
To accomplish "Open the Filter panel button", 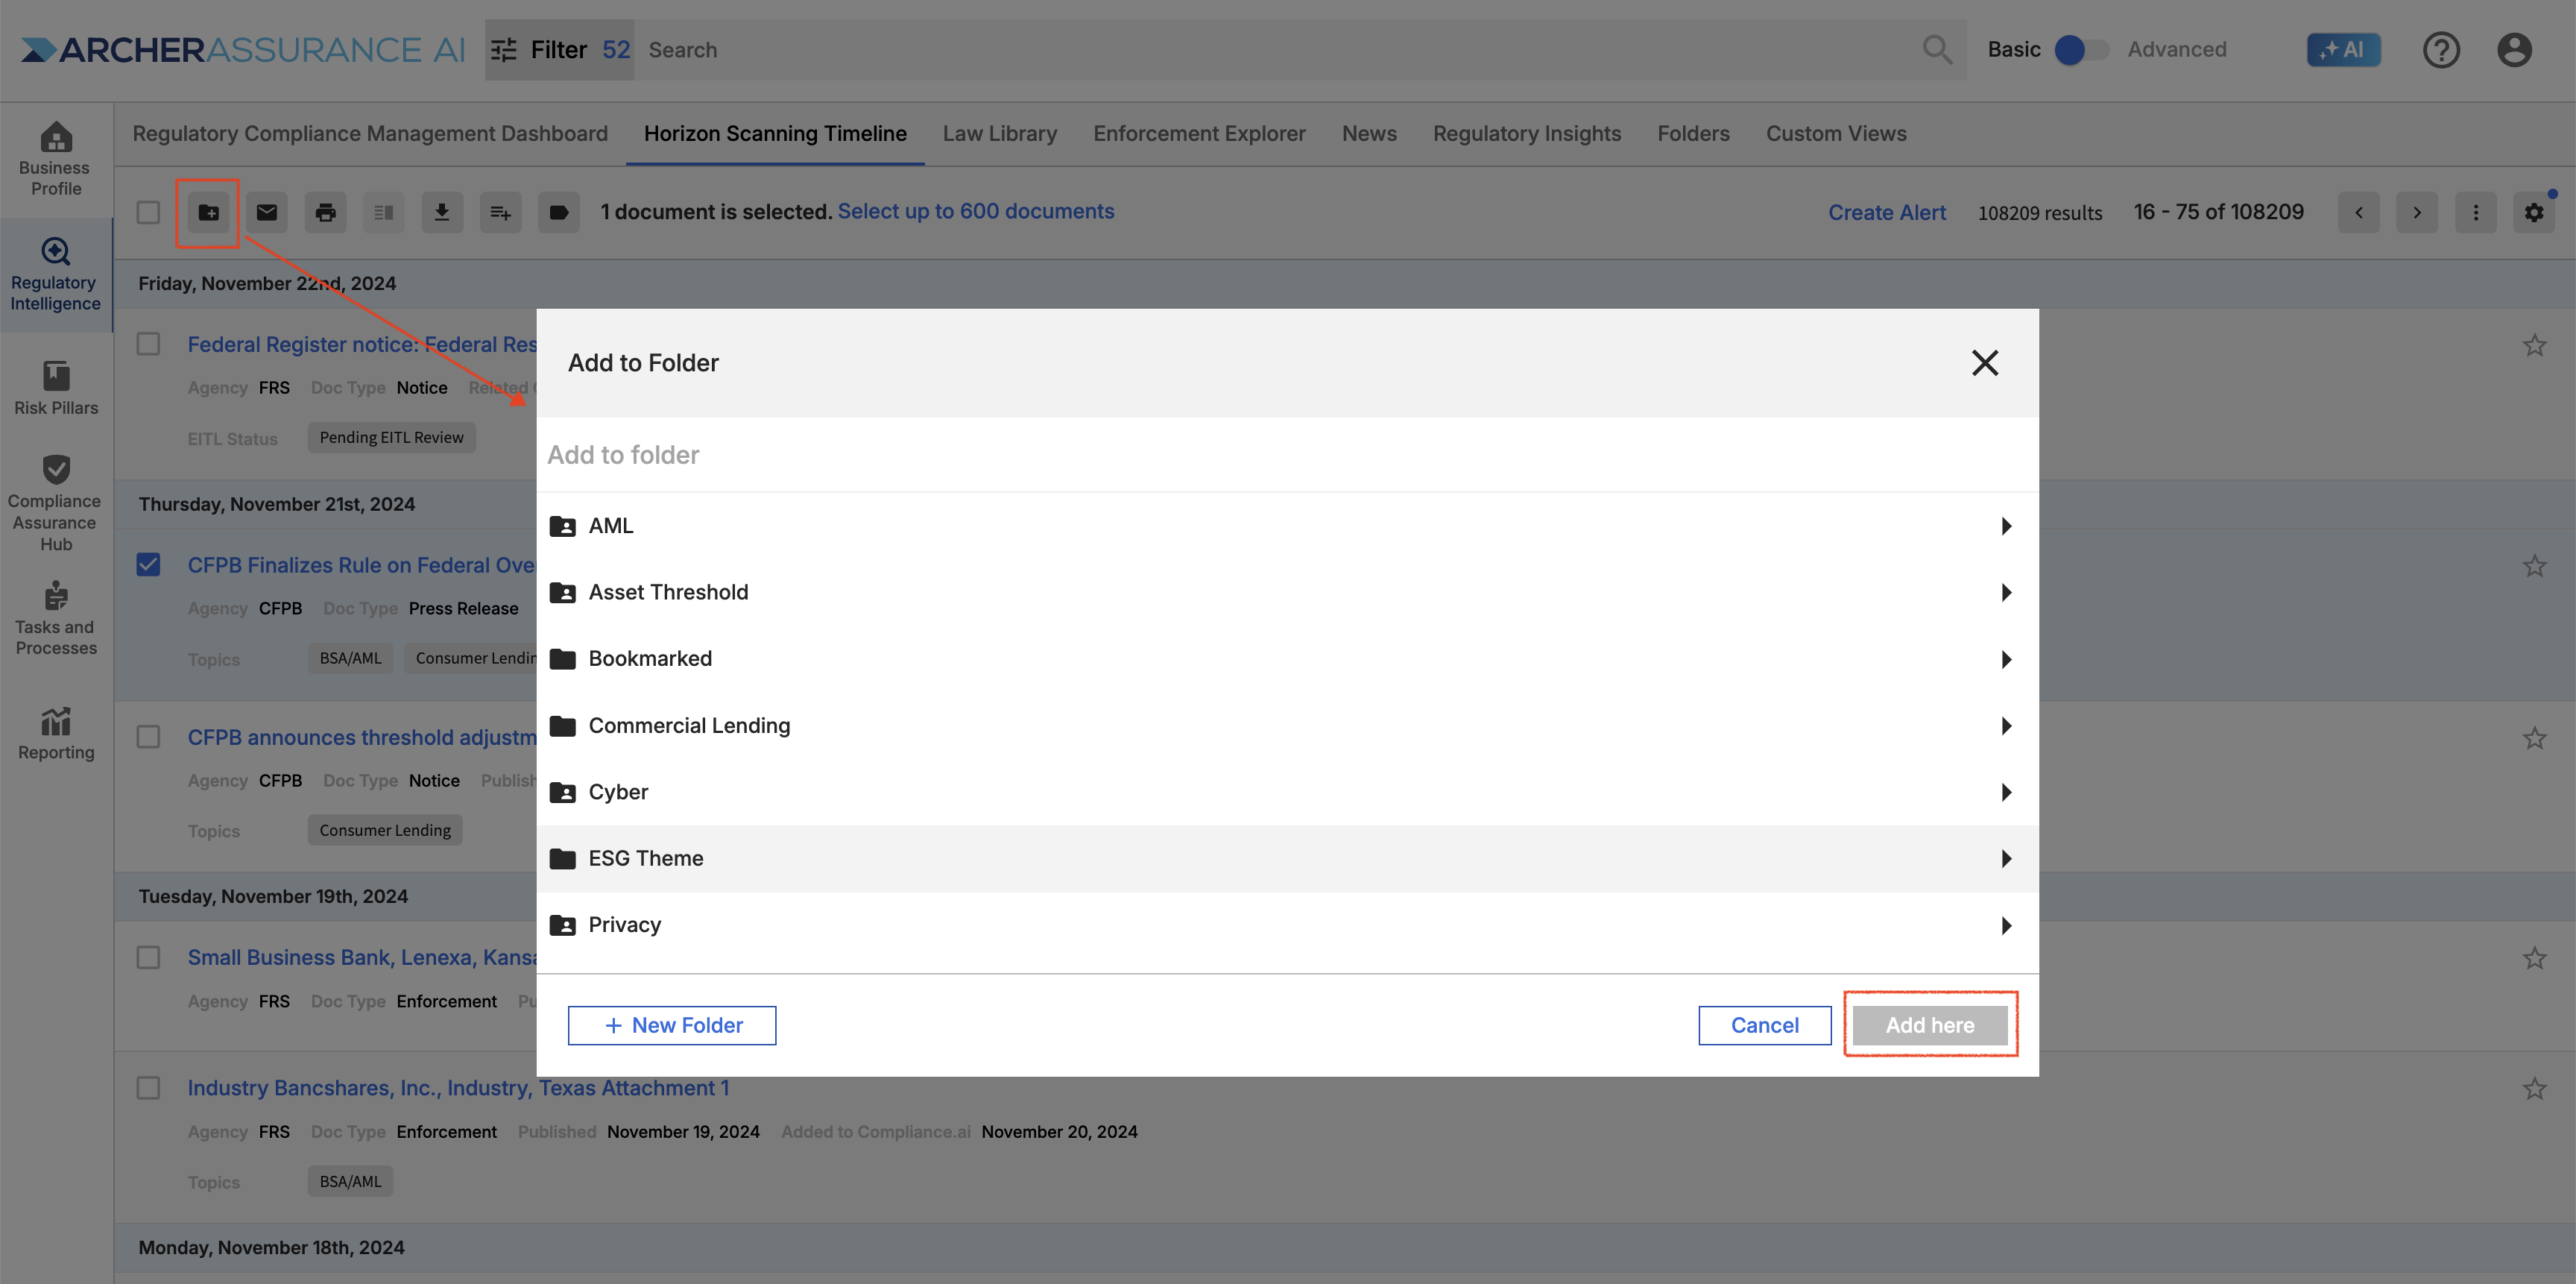I will point(560,49).
